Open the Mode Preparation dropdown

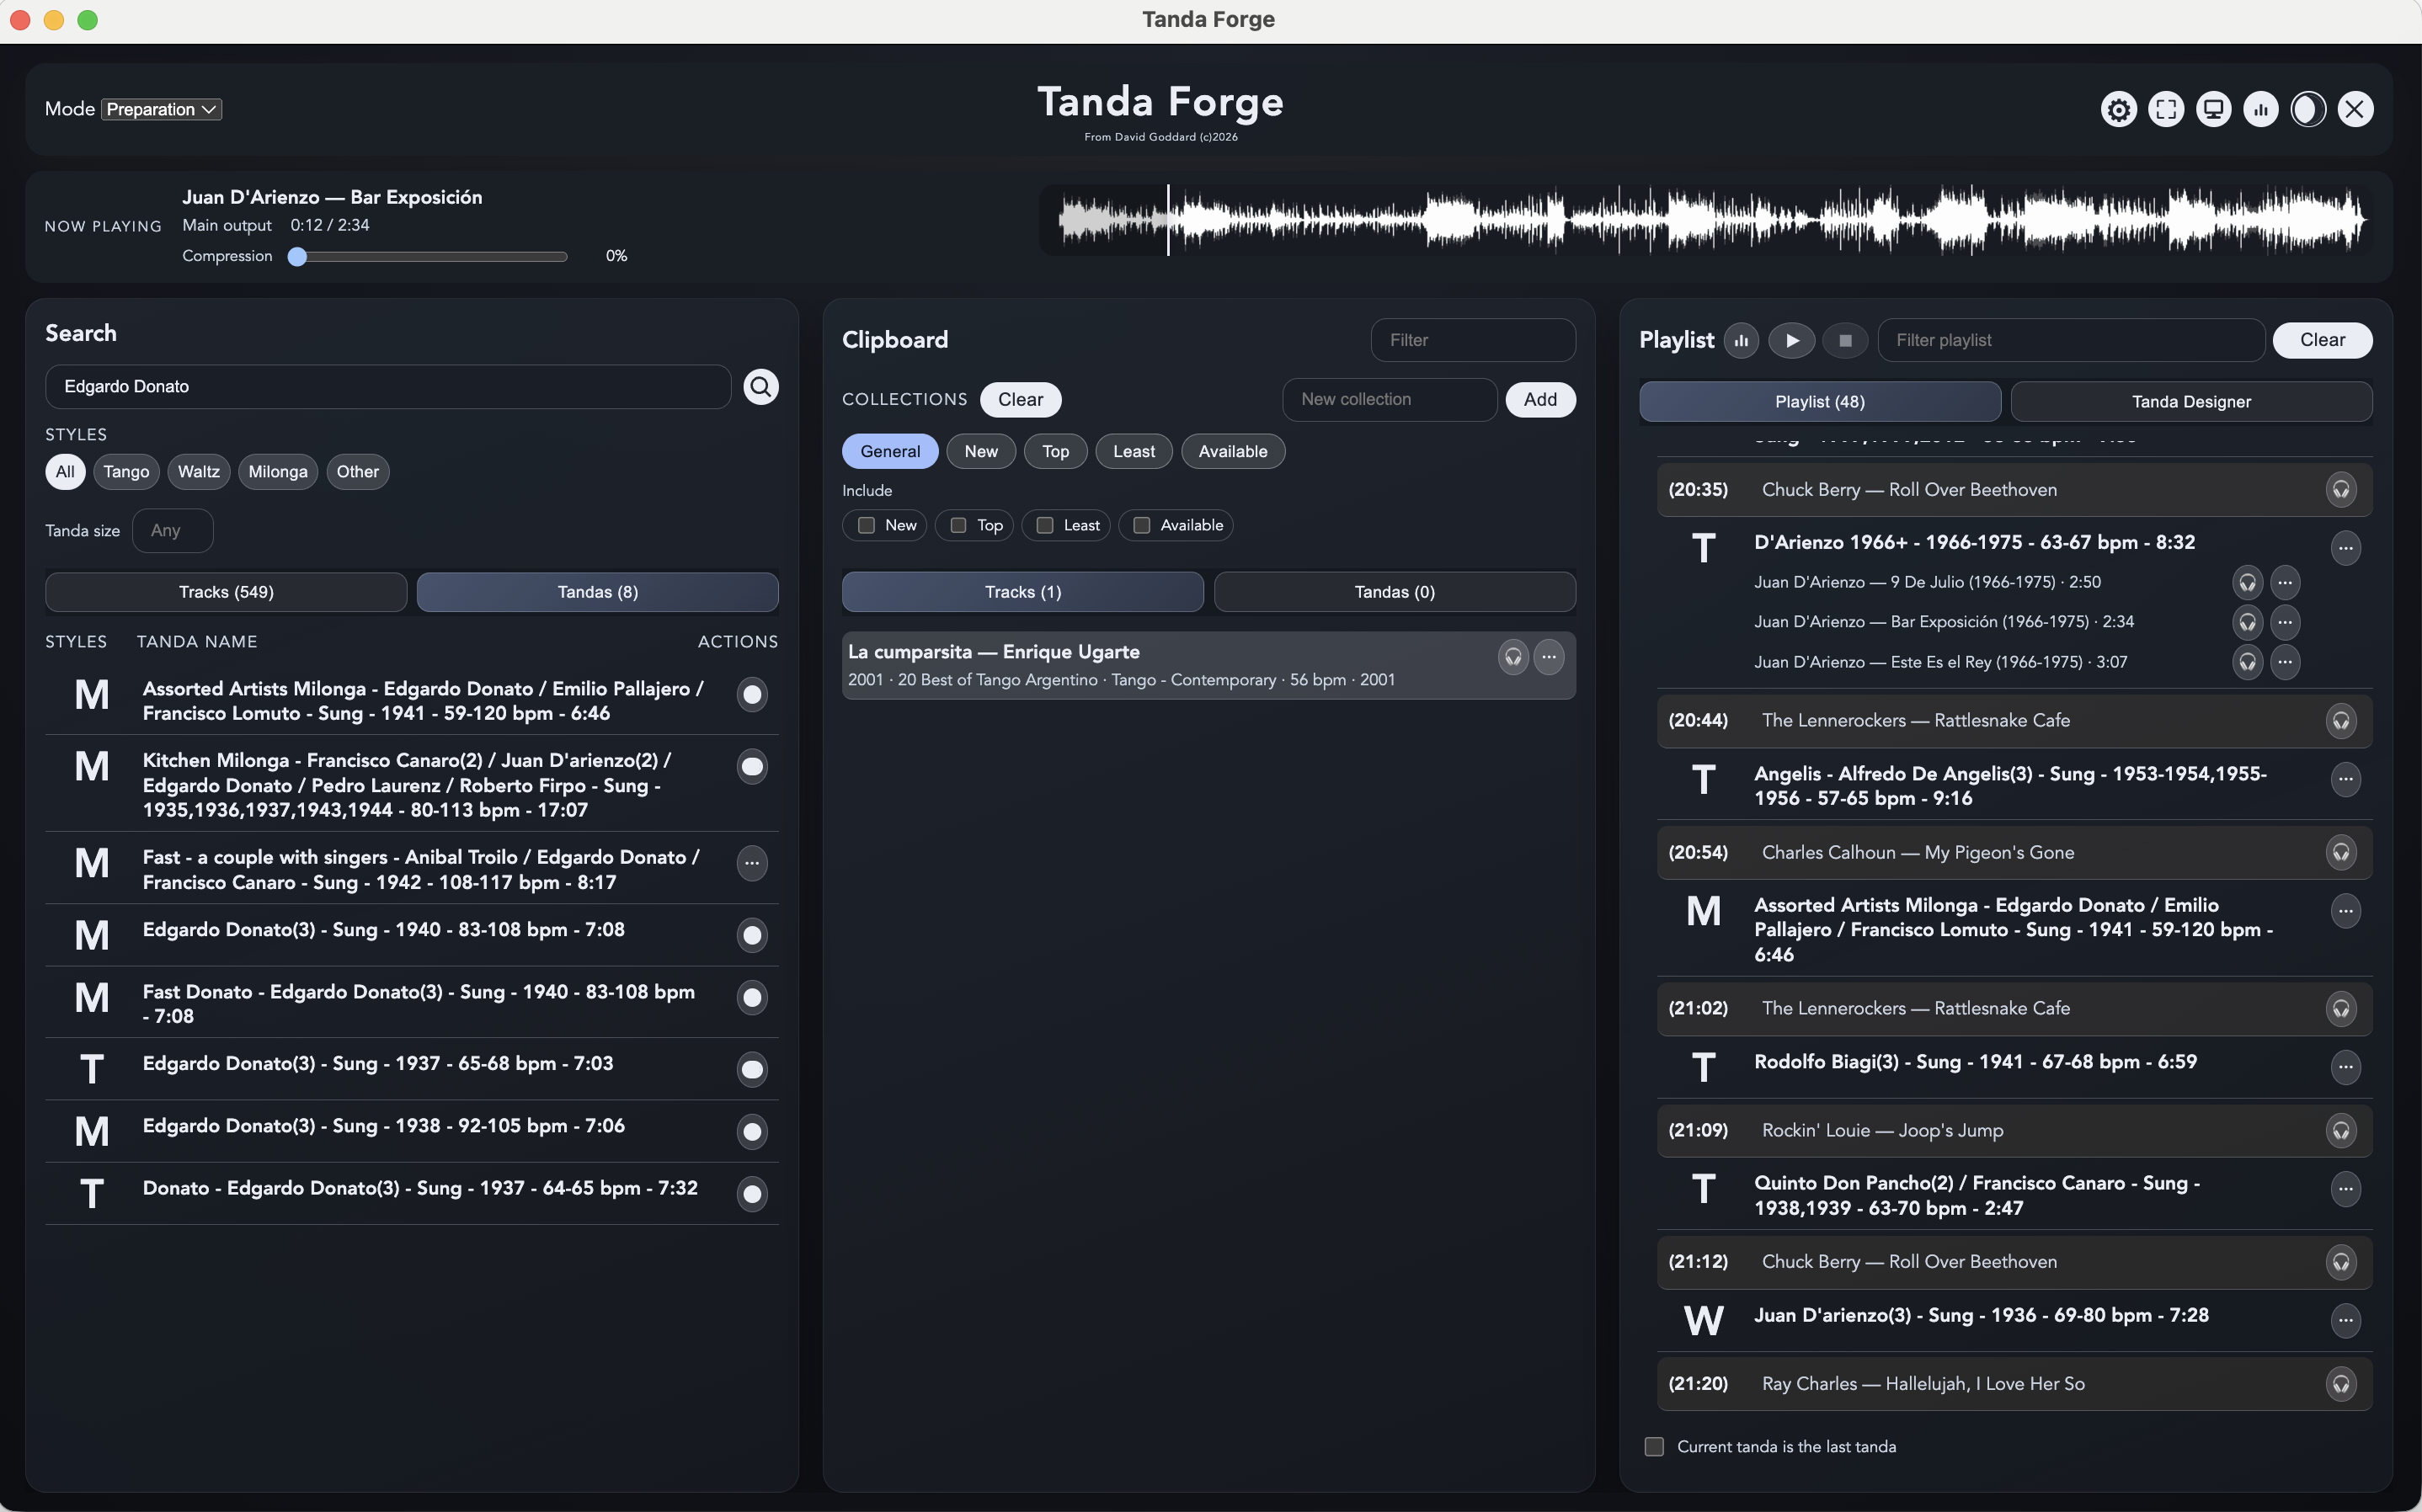[162, 109]
